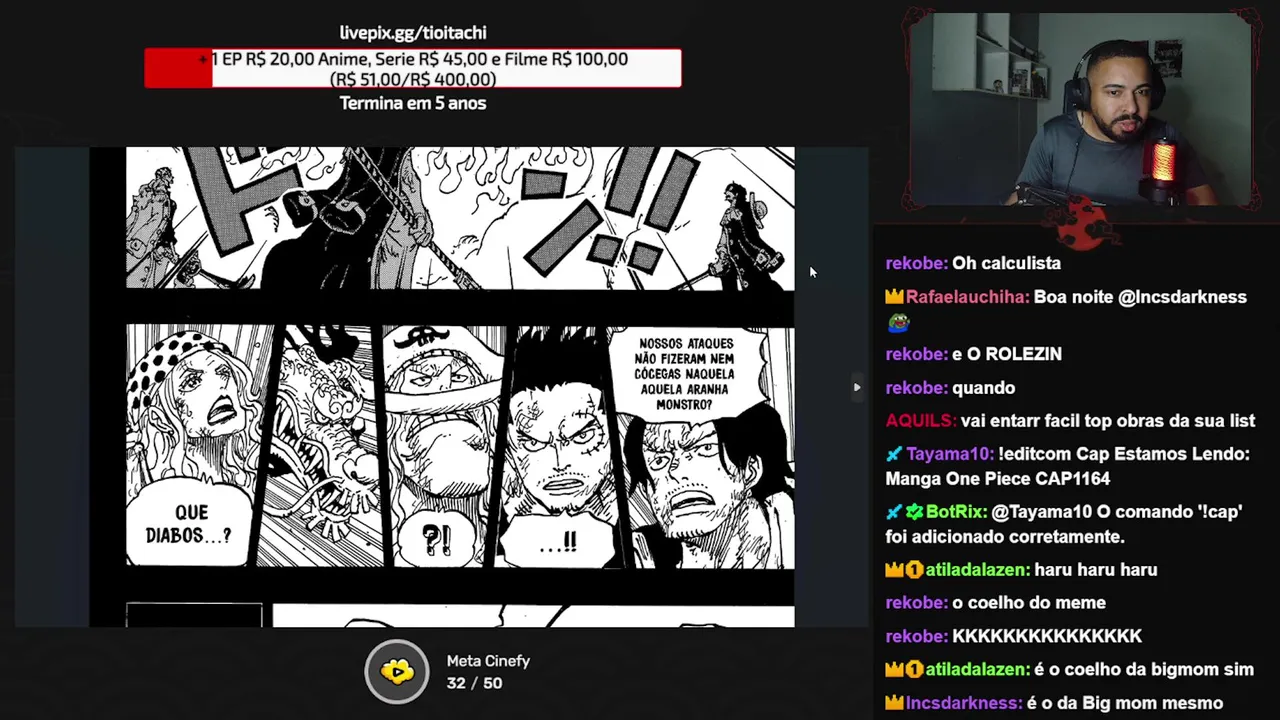Click the crown badge beside lncsdarkness

894,703
